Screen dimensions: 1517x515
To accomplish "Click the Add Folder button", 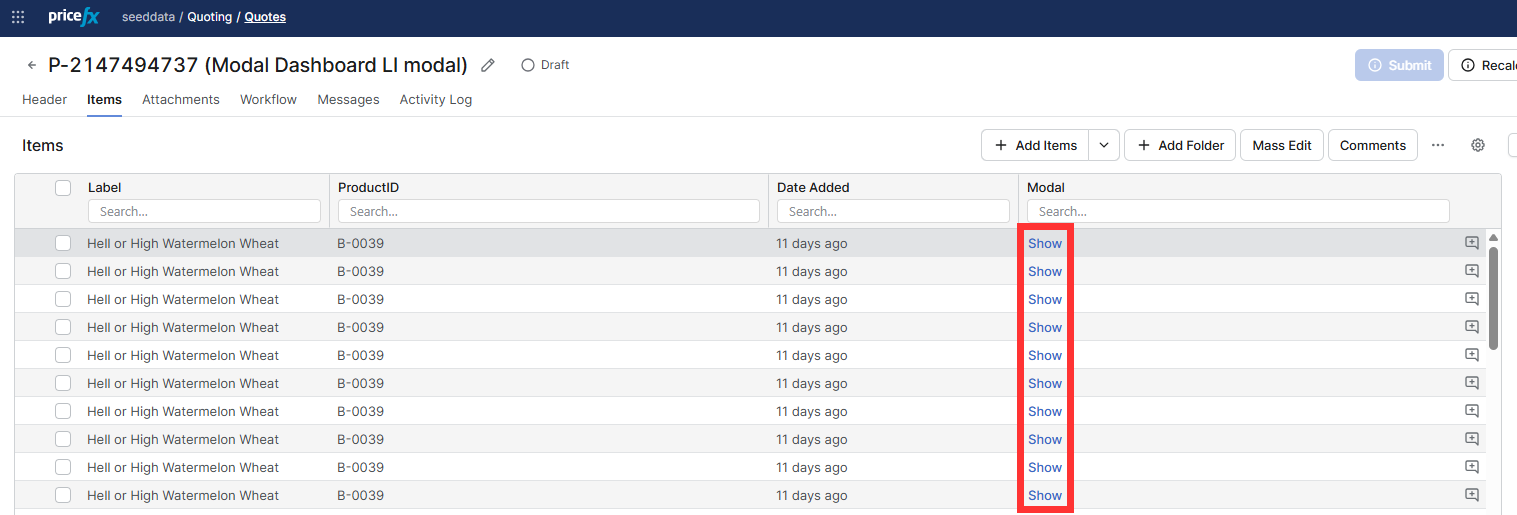I will pos(1180,145).
